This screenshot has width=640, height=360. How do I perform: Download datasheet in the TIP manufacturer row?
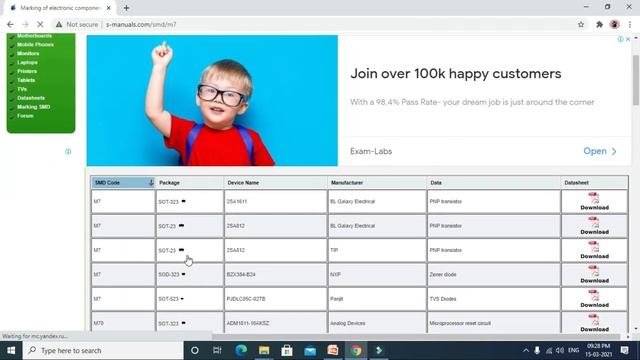click(594, 250)
